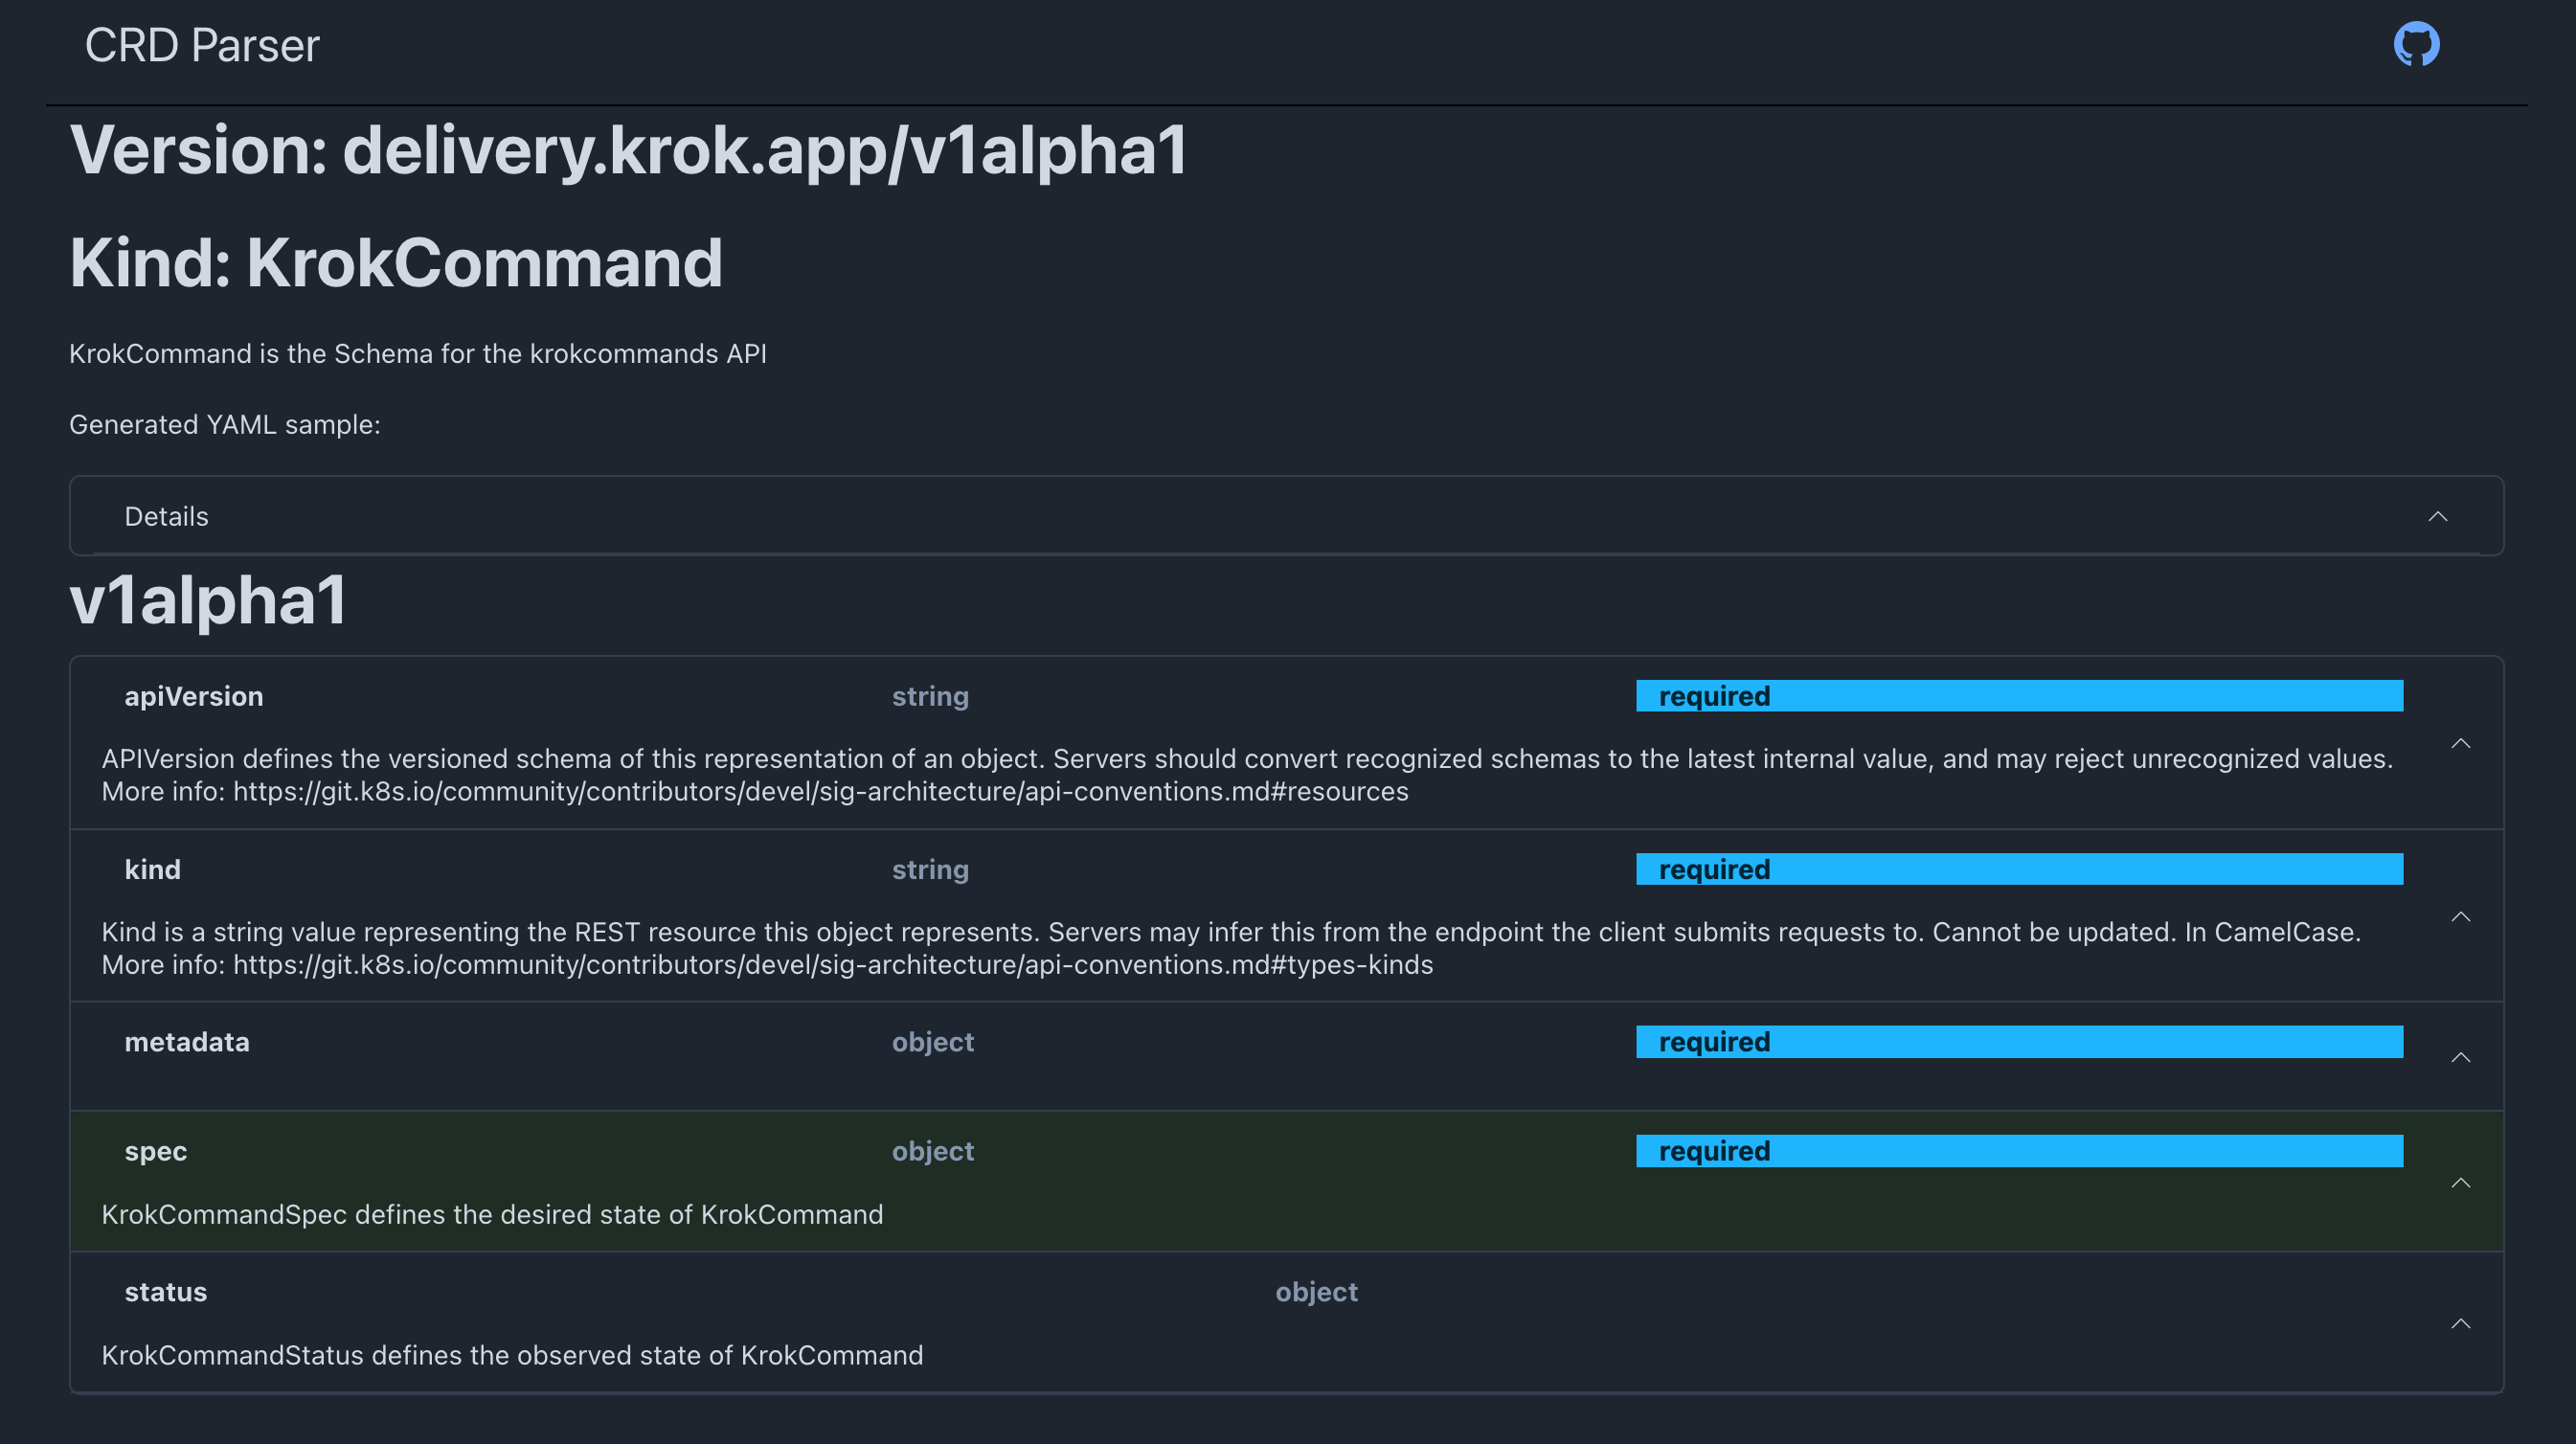2576x1444 pixels.
Task: Collapse the metadata row chevron
Action: coord(2461,1057)
